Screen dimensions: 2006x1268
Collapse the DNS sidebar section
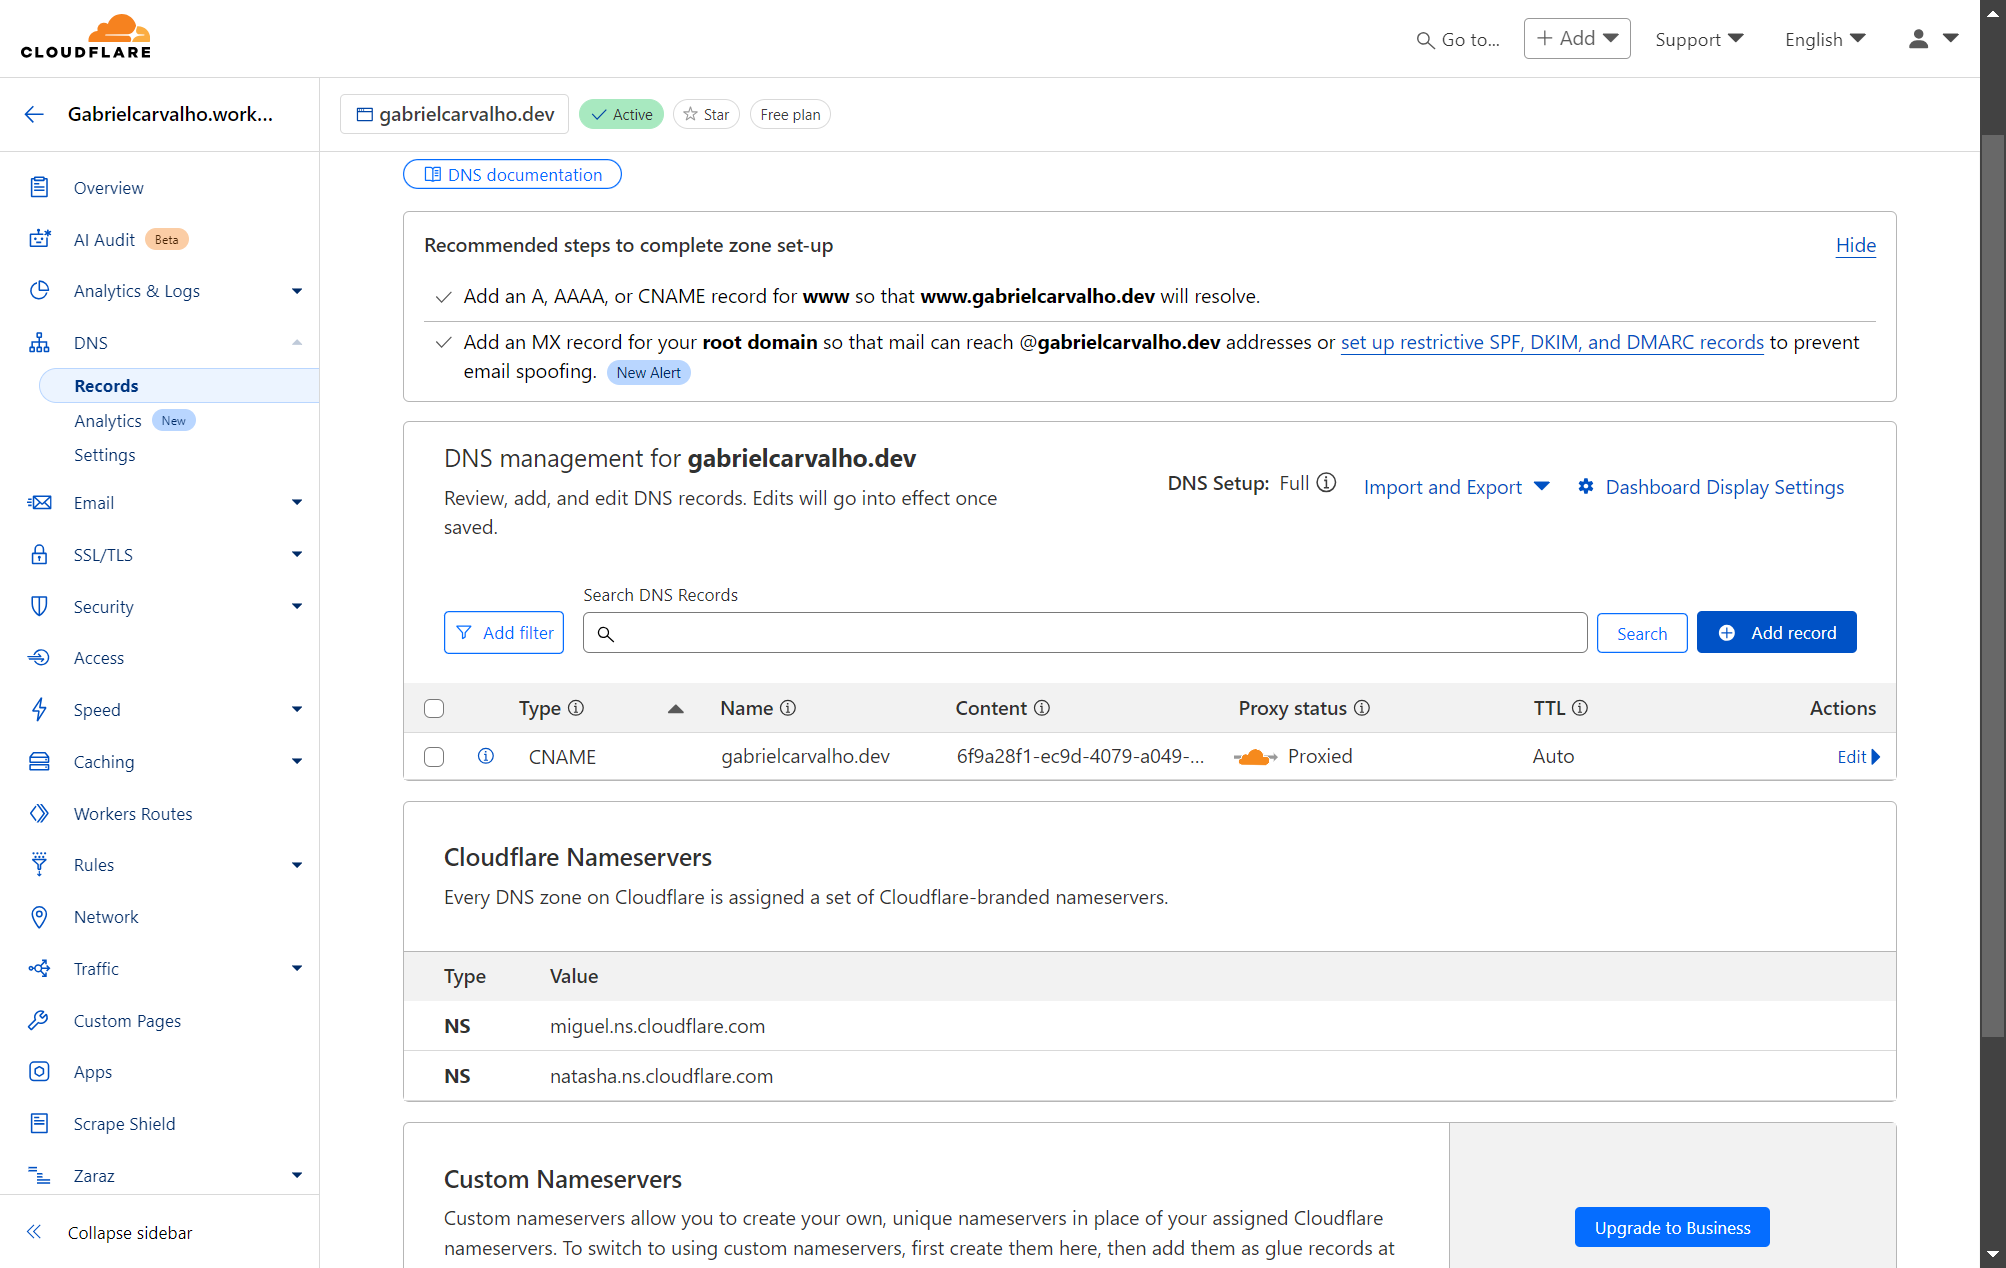point(297,343)
